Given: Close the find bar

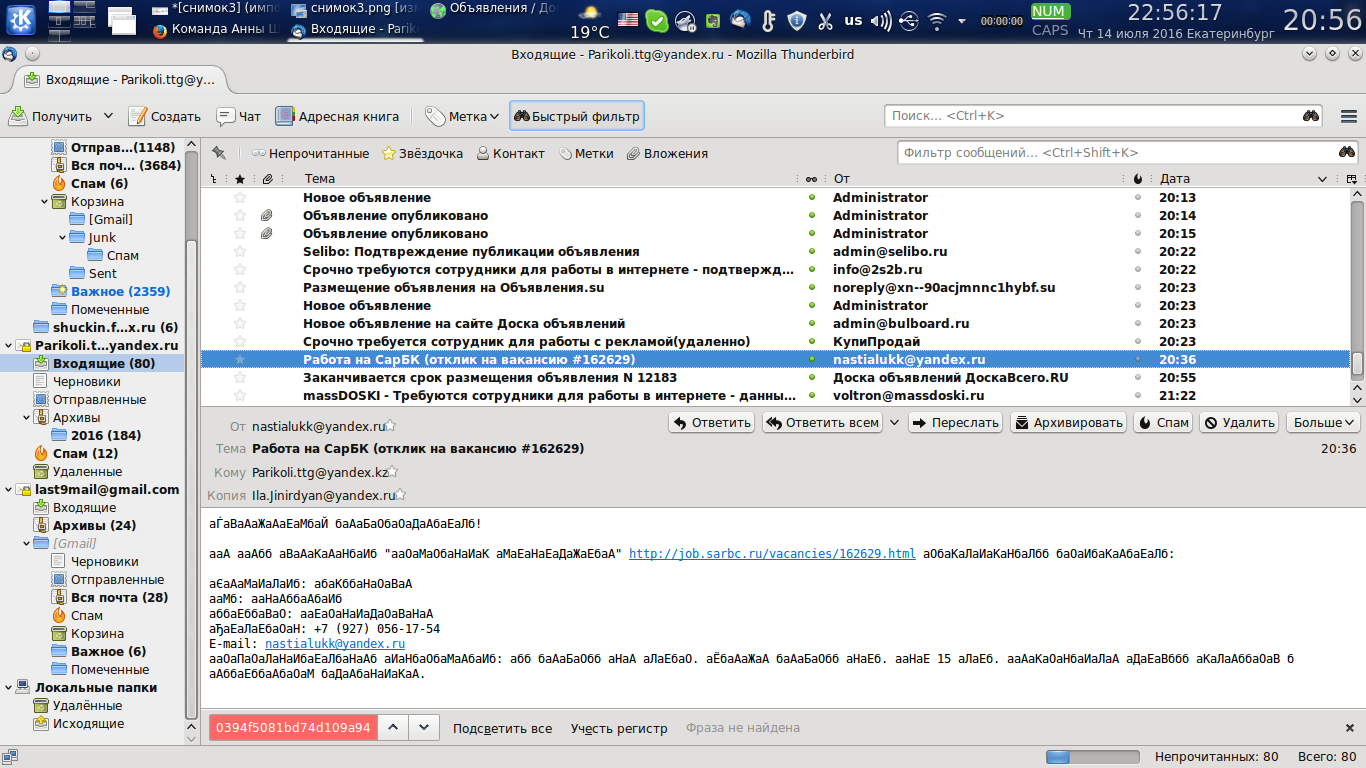Looking at the screenshot, I should coord(1349,728).
